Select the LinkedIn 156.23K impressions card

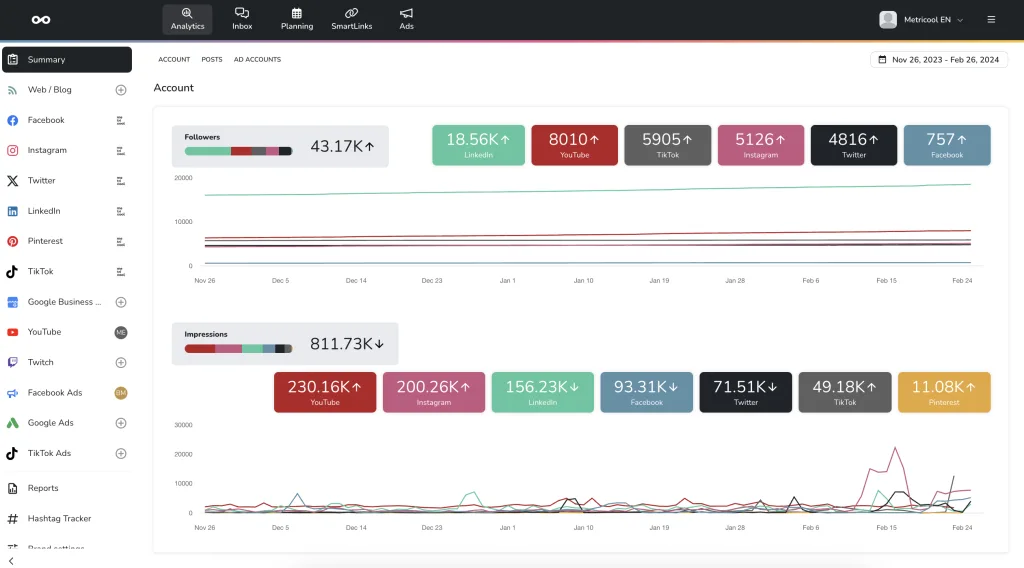point(542,392)
